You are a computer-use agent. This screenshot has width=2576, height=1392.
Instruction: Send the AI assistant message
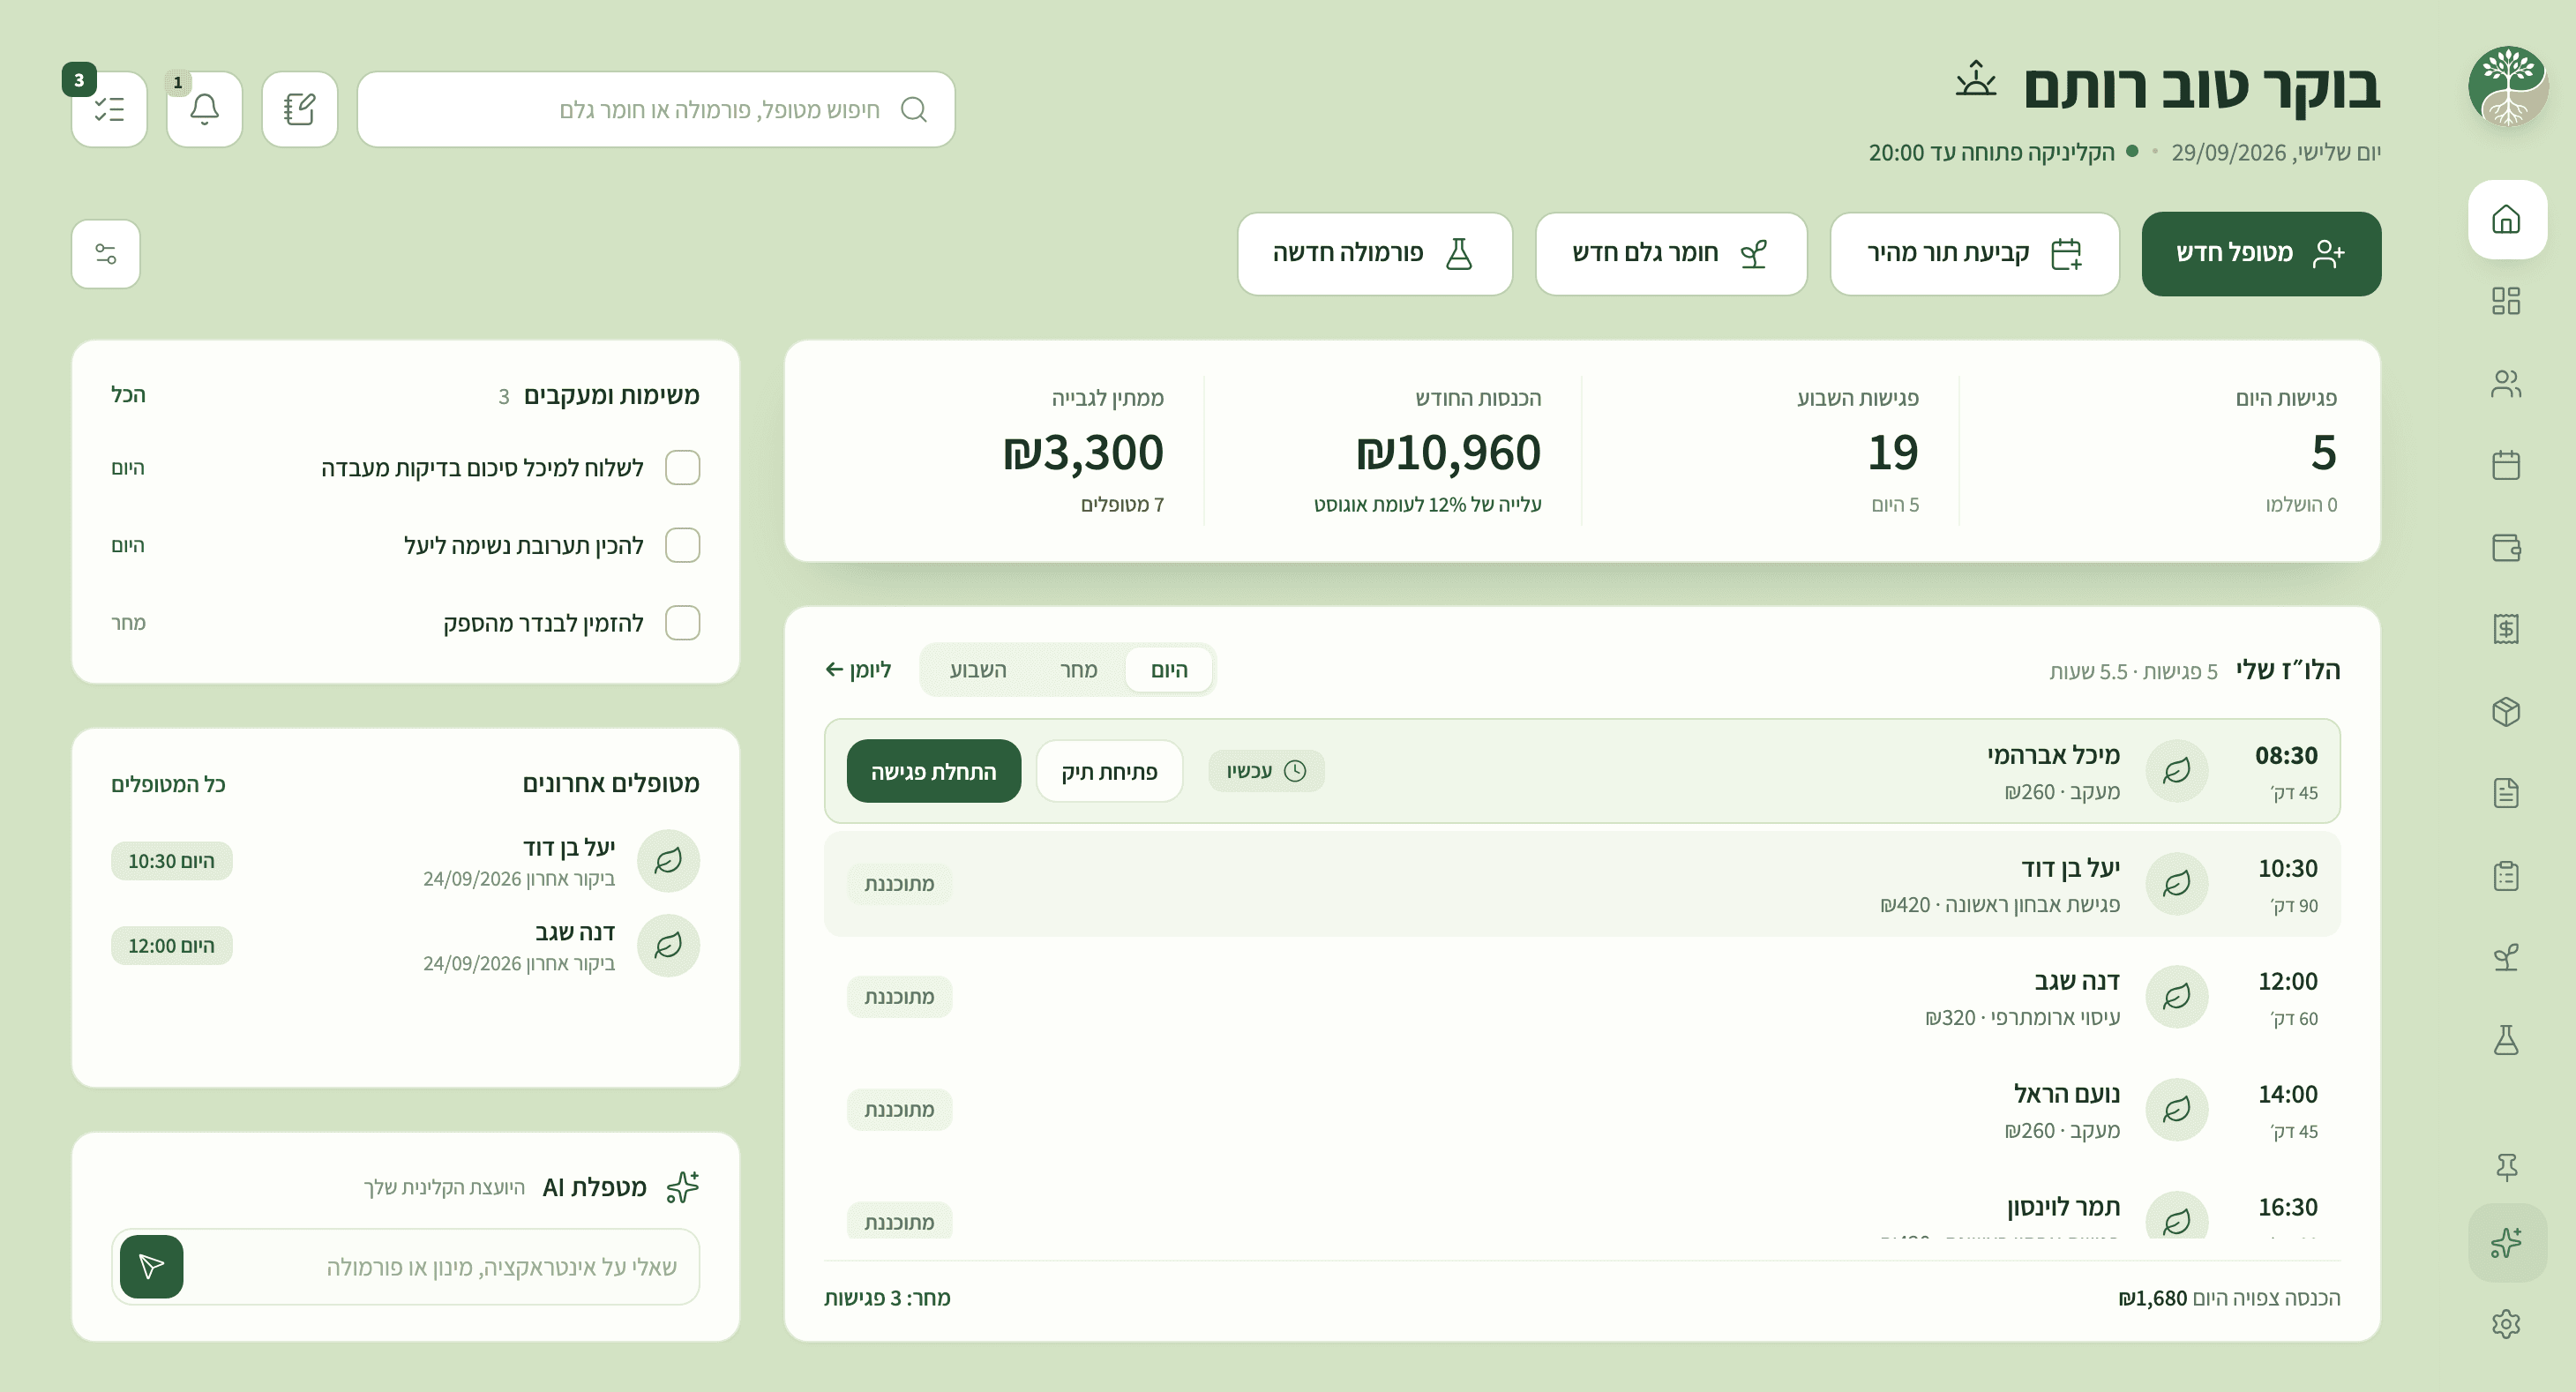pos(151,1266)
